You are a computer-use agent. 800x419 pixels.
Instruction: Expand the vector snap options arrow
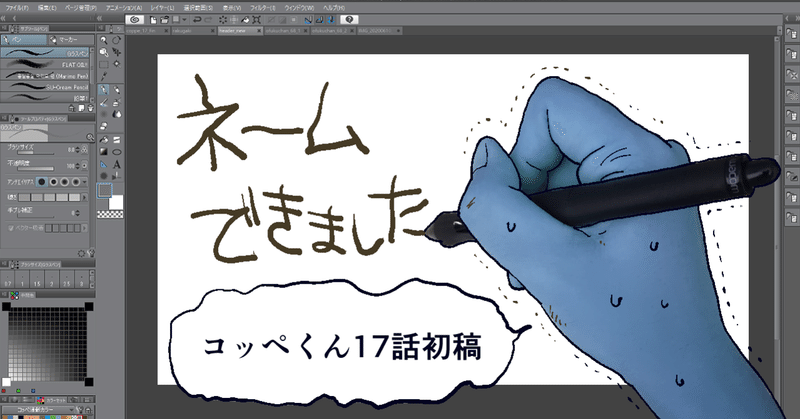(x=85, y=228)
